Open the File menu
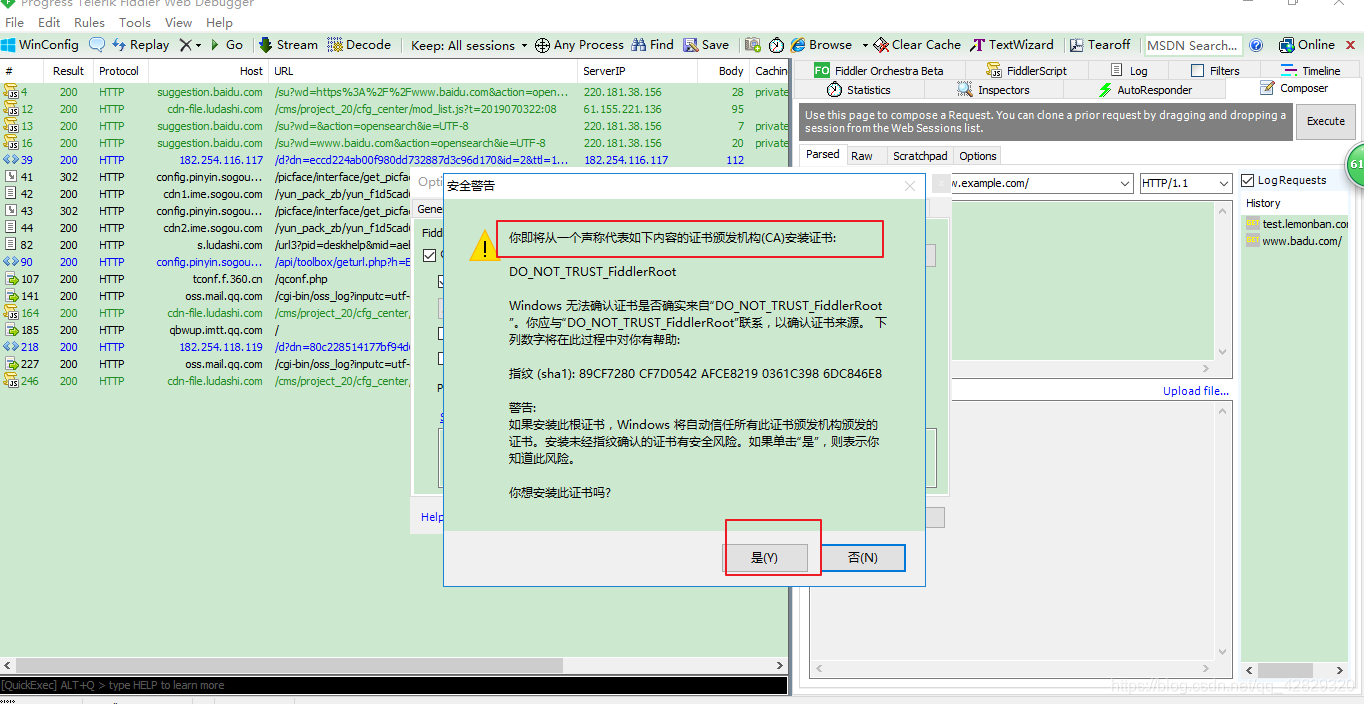Viewport: 1364px width, 704px height. coord(15,22)
